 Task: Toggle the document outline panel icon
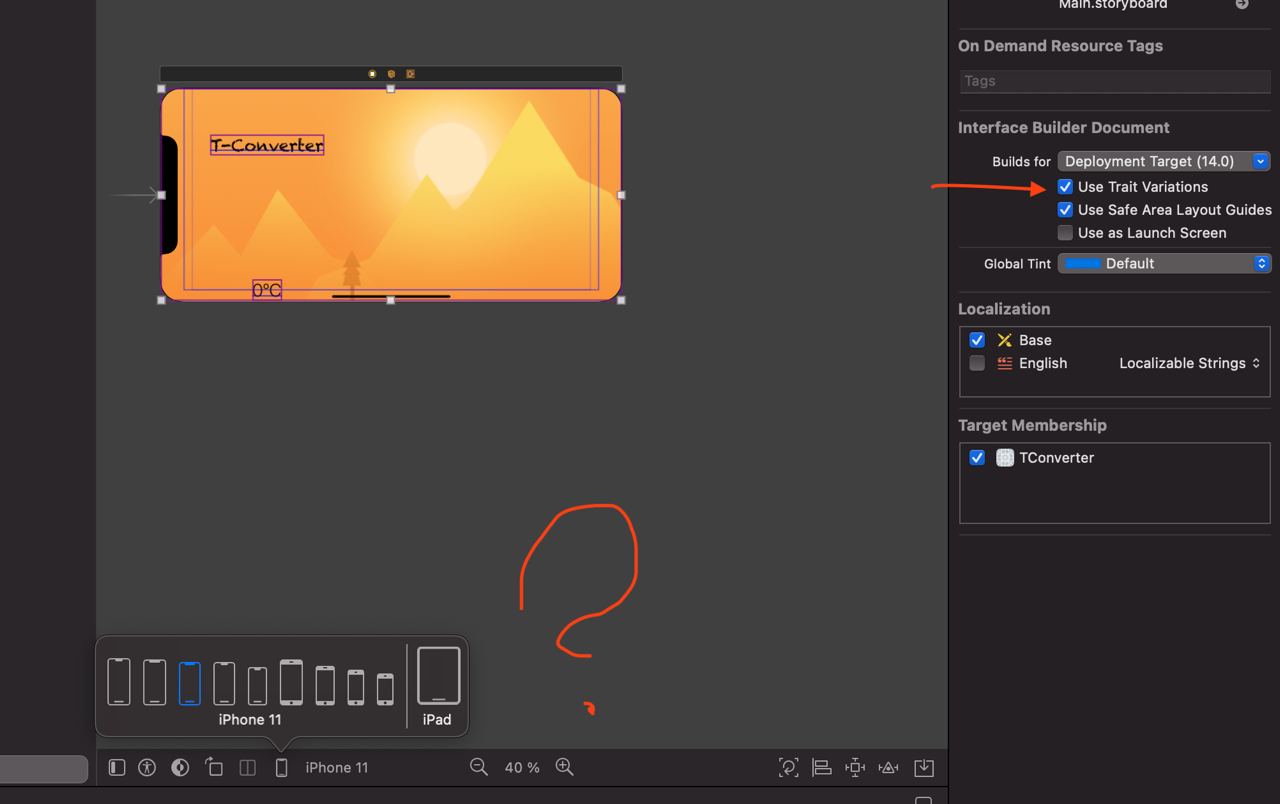[x=117, y=768]
